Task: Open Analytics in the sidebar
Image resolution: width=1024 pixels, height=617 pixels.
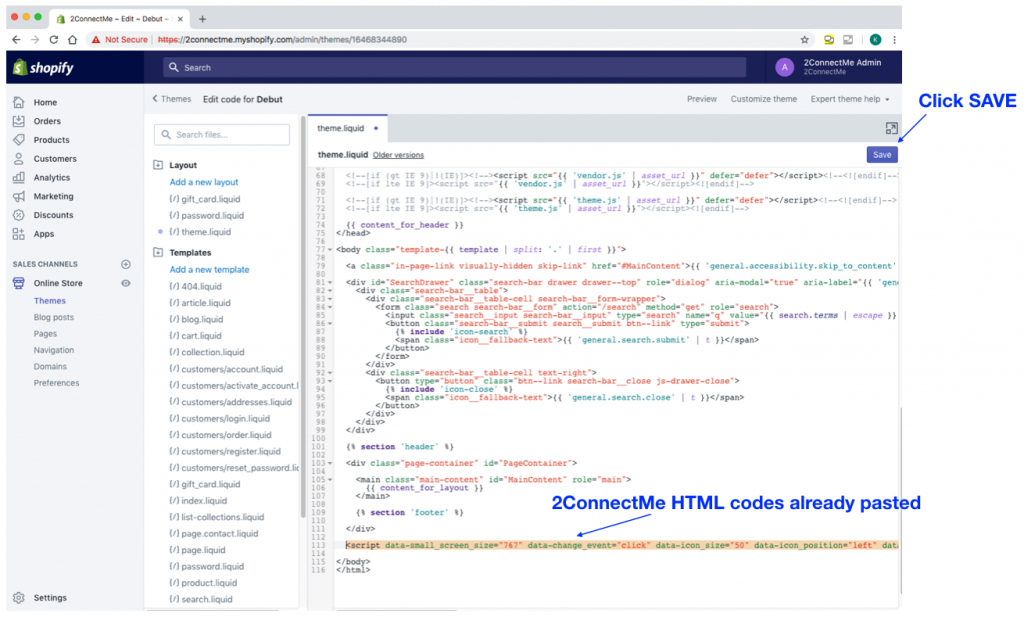Action: coord(52,178)
